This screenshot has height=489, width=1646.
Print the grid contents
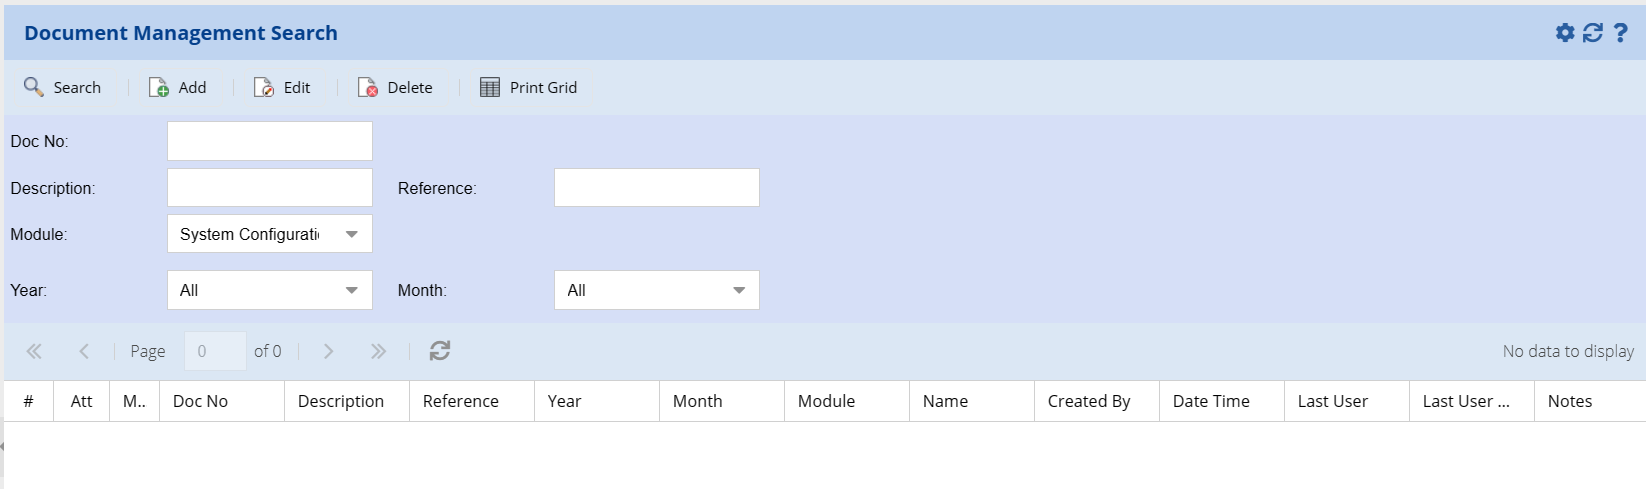click(x=529, y=88)
